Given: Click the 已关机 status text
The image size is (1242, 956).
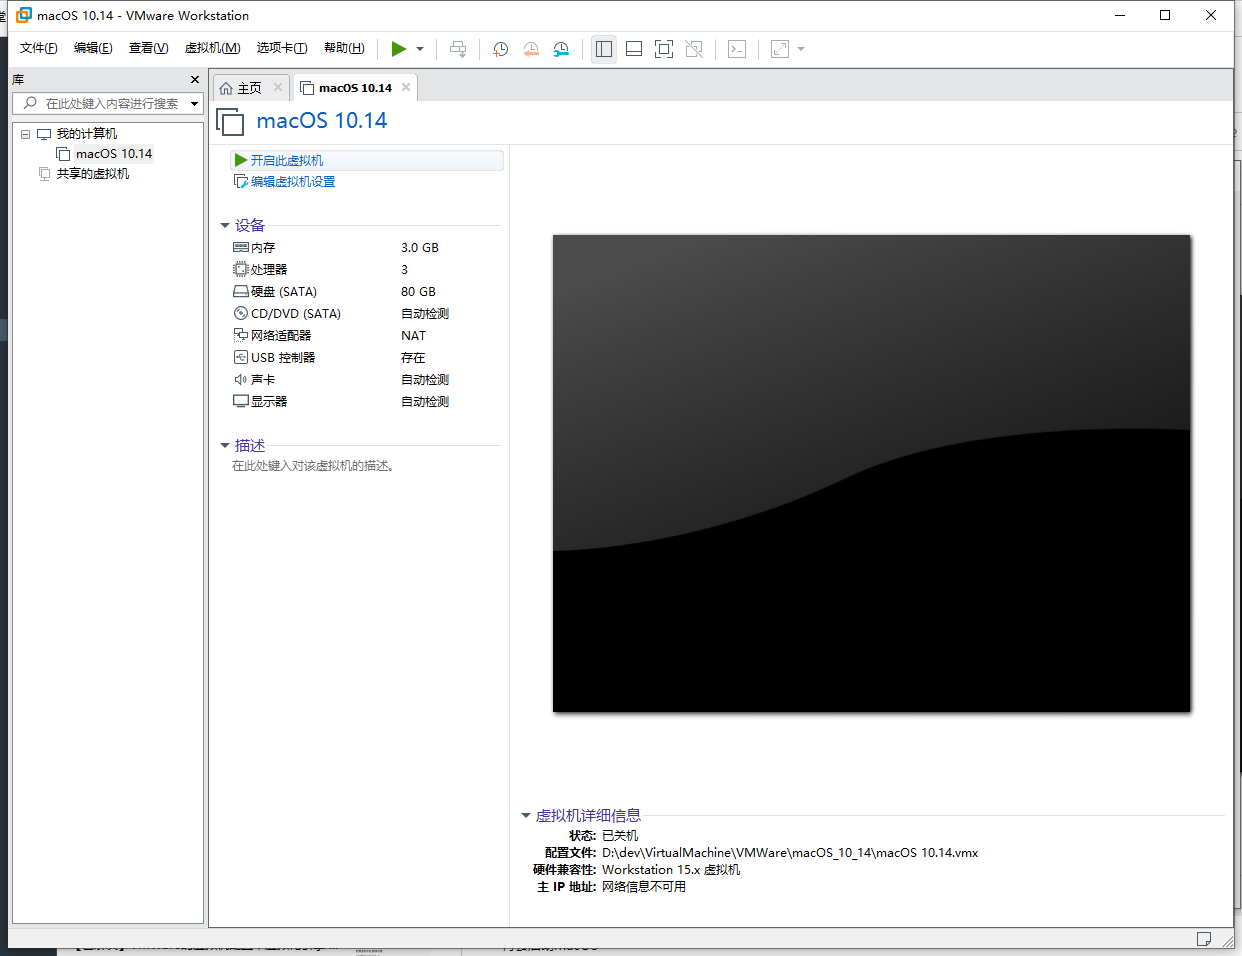Looking at the screenshot, I should click(x=620, y=836).
